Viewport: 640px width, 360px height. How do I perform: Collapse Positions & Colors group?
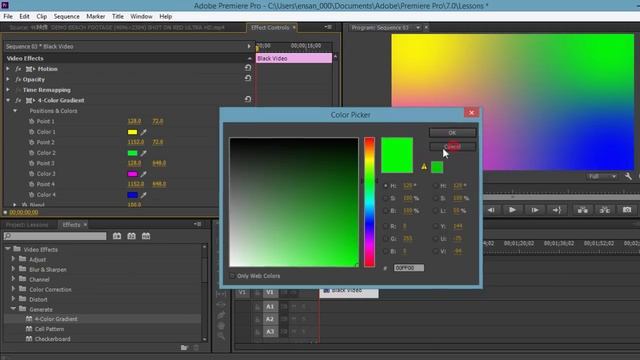tap(15, 111)
